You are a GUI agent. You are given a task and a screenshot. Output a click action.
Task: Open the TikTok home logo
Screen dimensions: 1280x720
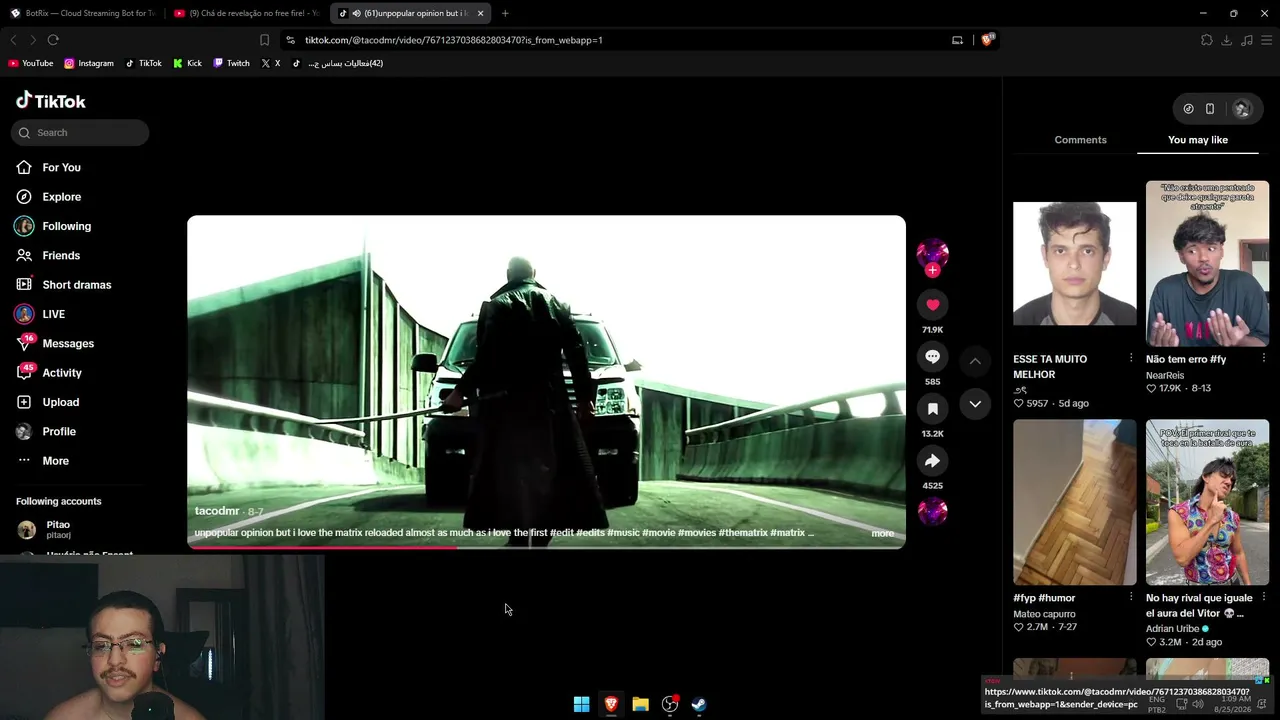[x=51, y=101]
